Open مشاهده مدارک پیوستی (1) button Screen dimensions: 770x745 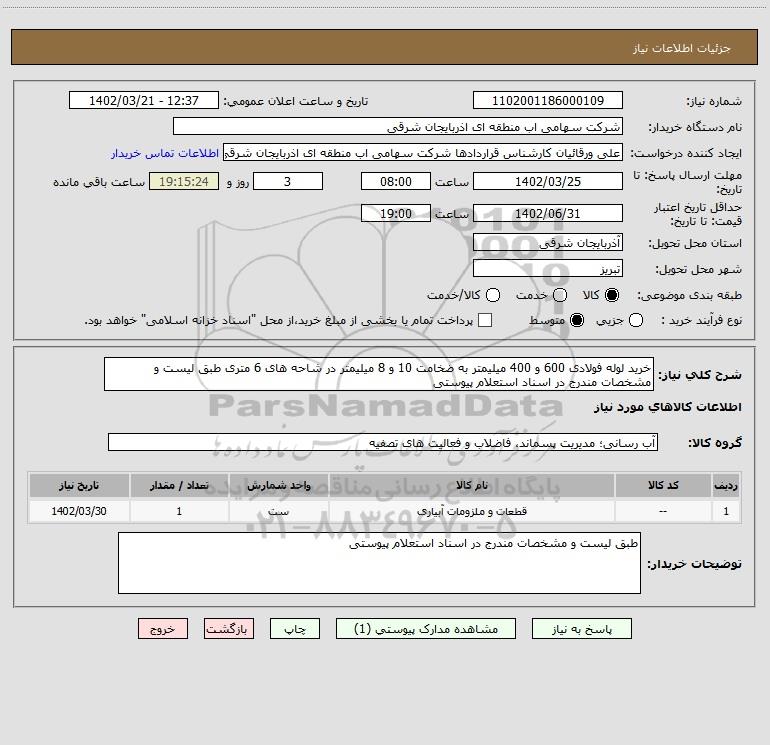[x=426, y=629]
